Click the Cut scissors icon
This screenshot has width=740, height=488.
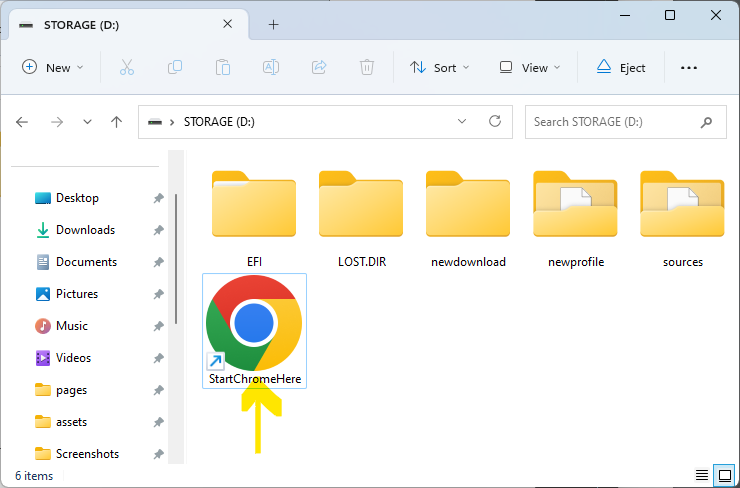click(x=126, y=67)
